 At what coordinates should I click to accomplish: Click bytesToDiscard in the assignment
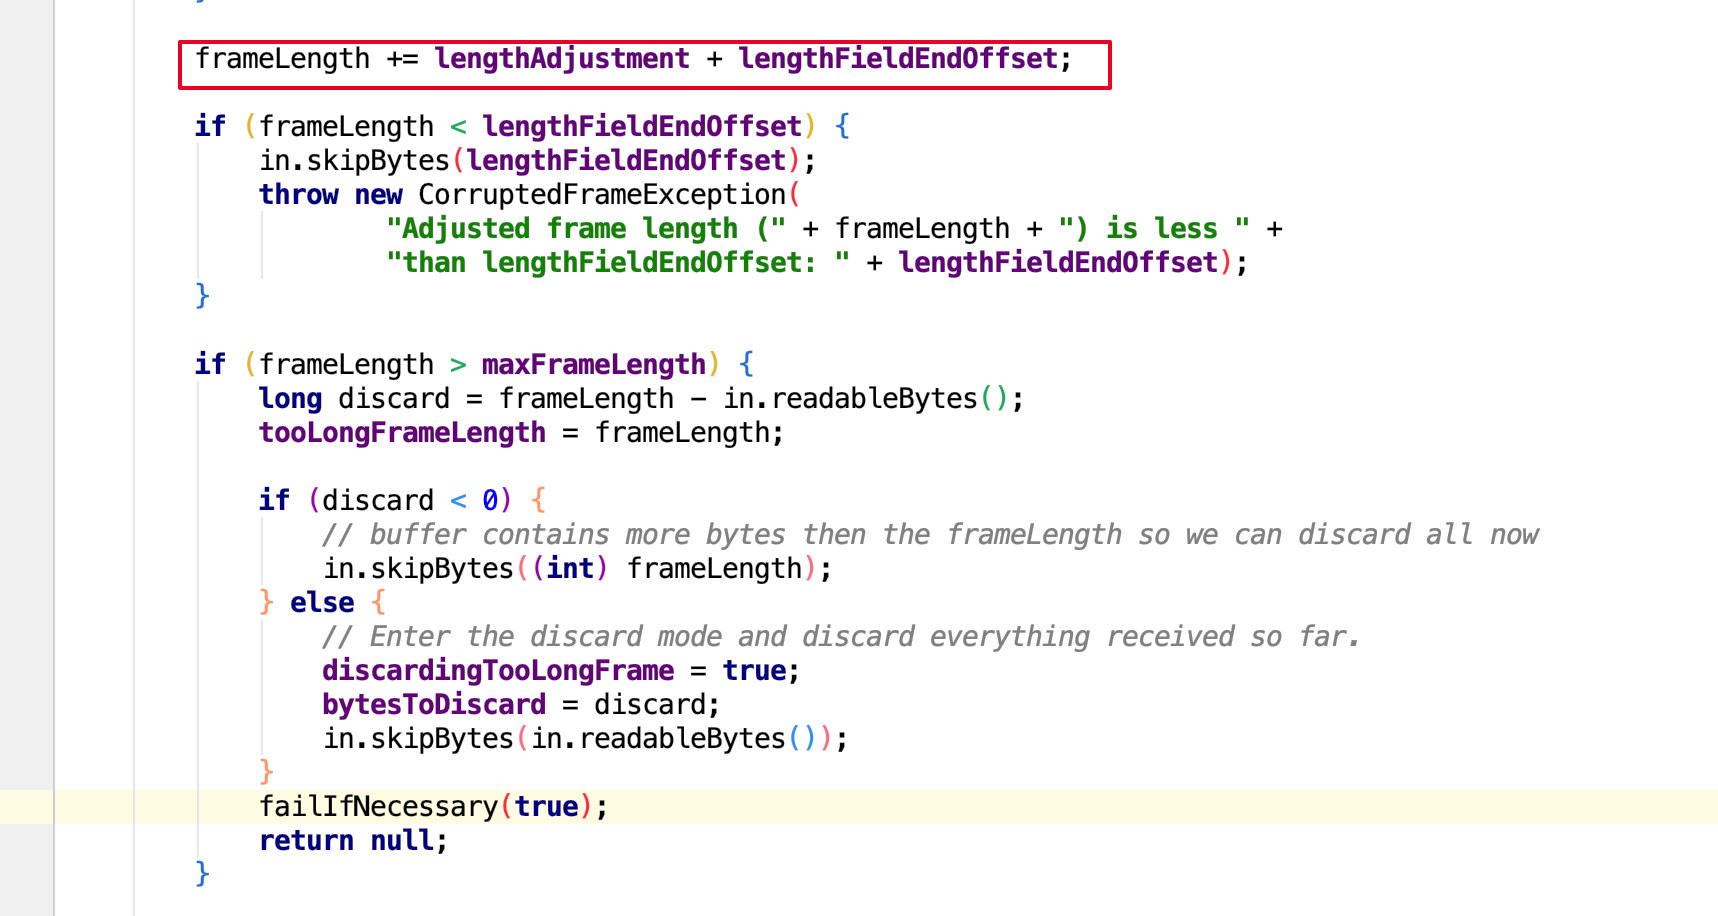click(x=434, y=705)
